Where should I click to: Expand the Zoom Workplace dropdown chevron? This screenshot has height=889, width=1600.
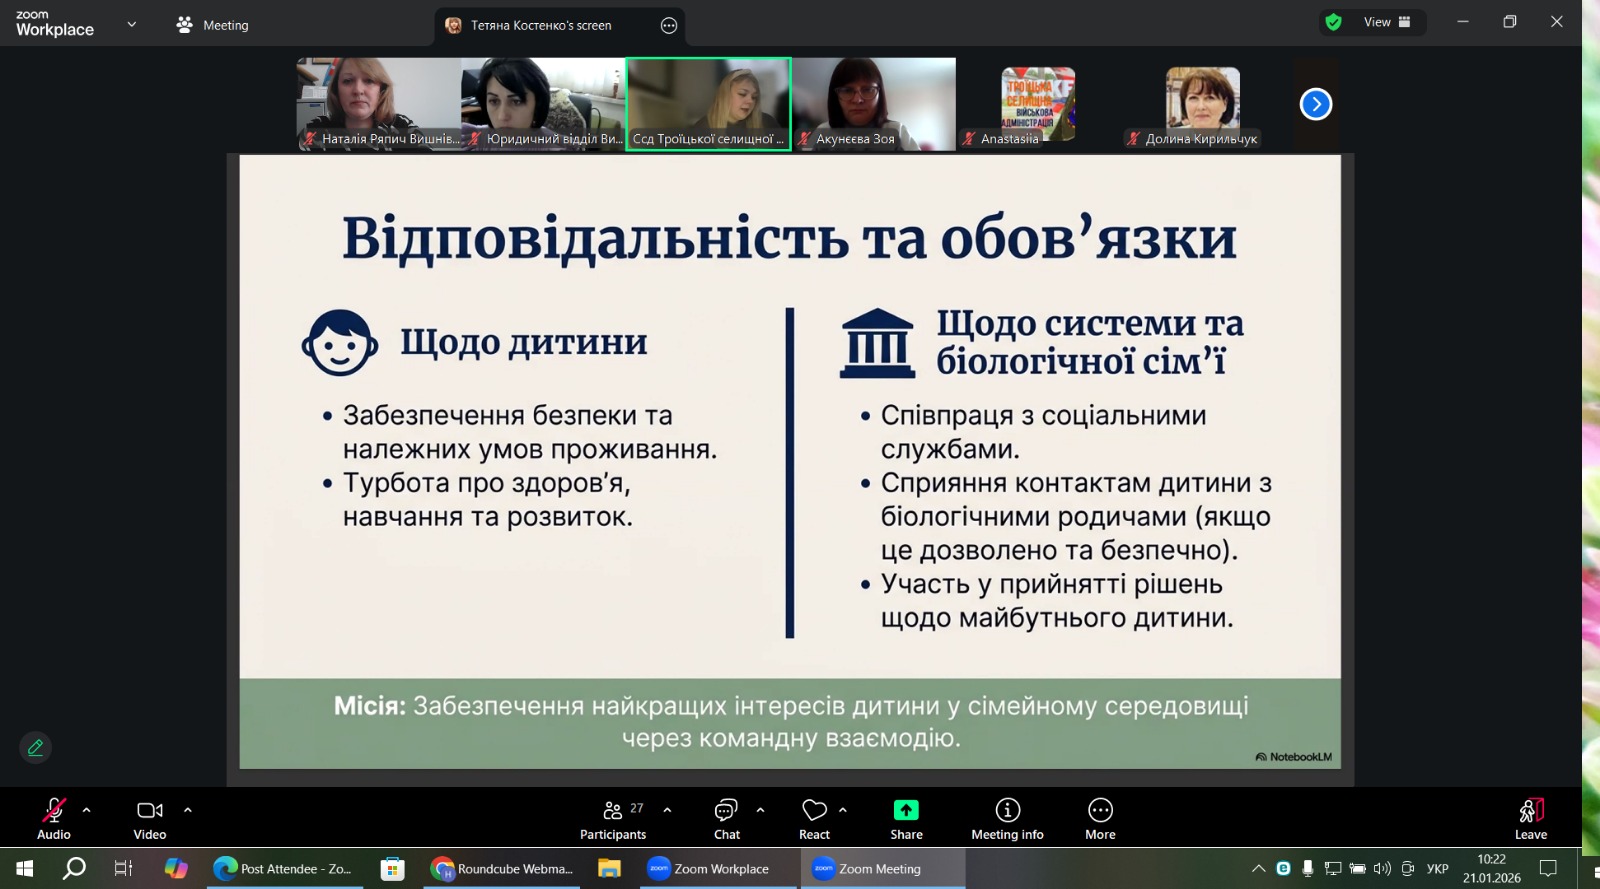131,24
